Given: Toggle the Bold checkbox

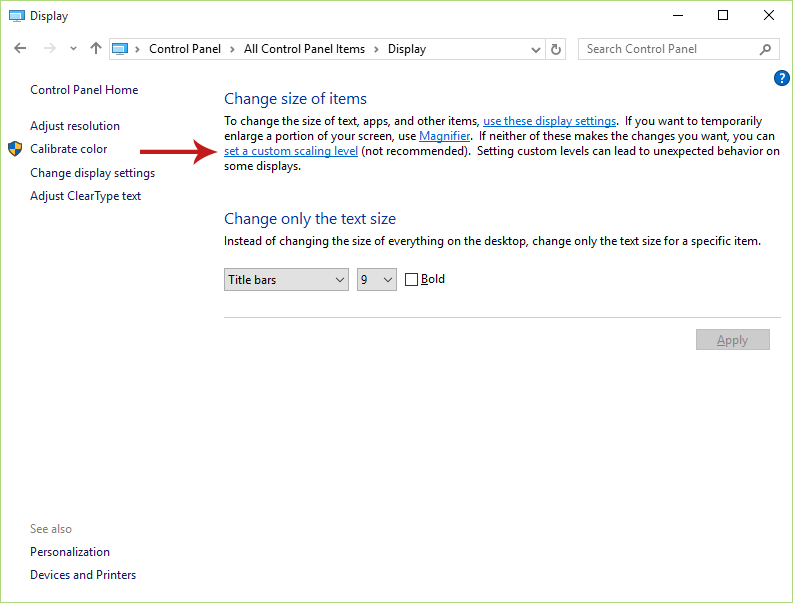Looking at the screenshot, I should [411, 279].
